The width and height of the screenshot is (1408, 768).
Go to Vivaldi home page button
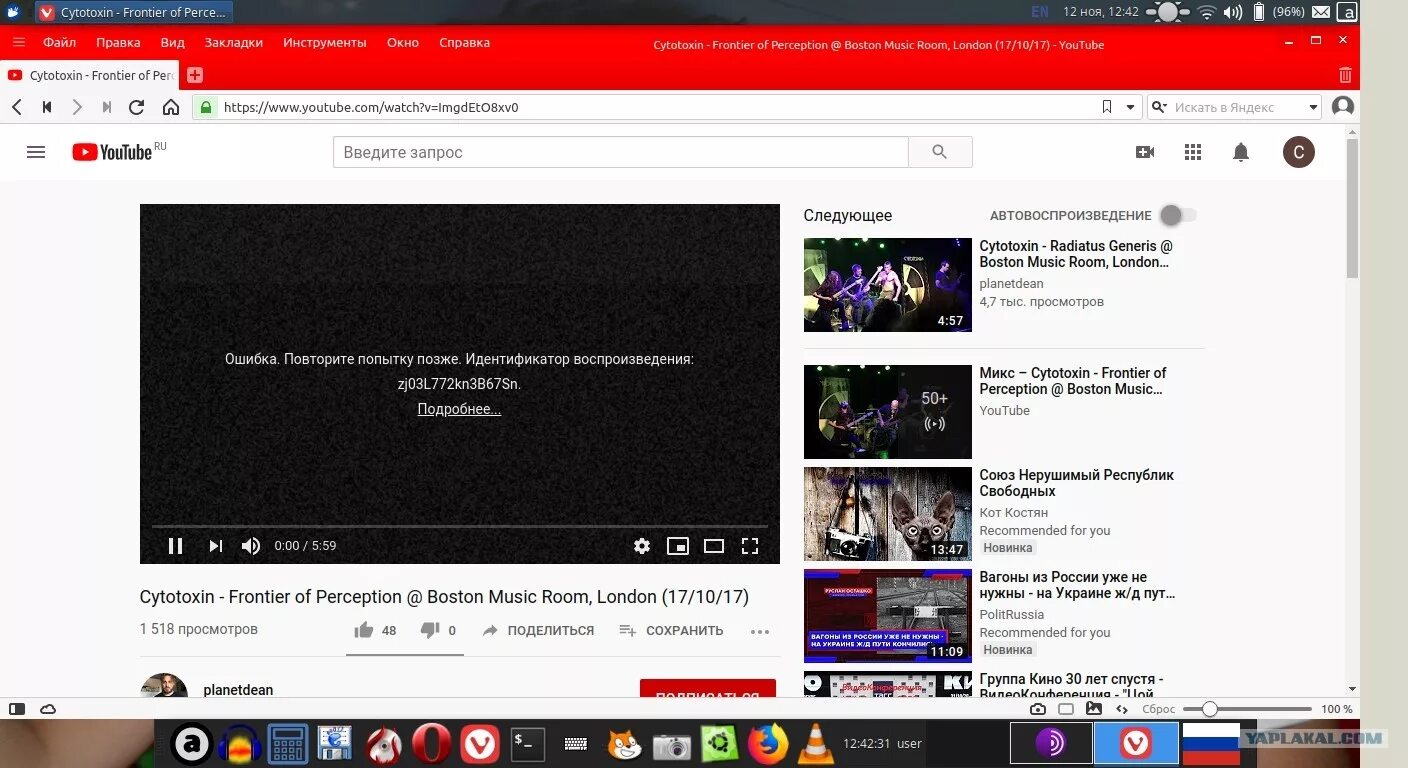coord(171,107)
